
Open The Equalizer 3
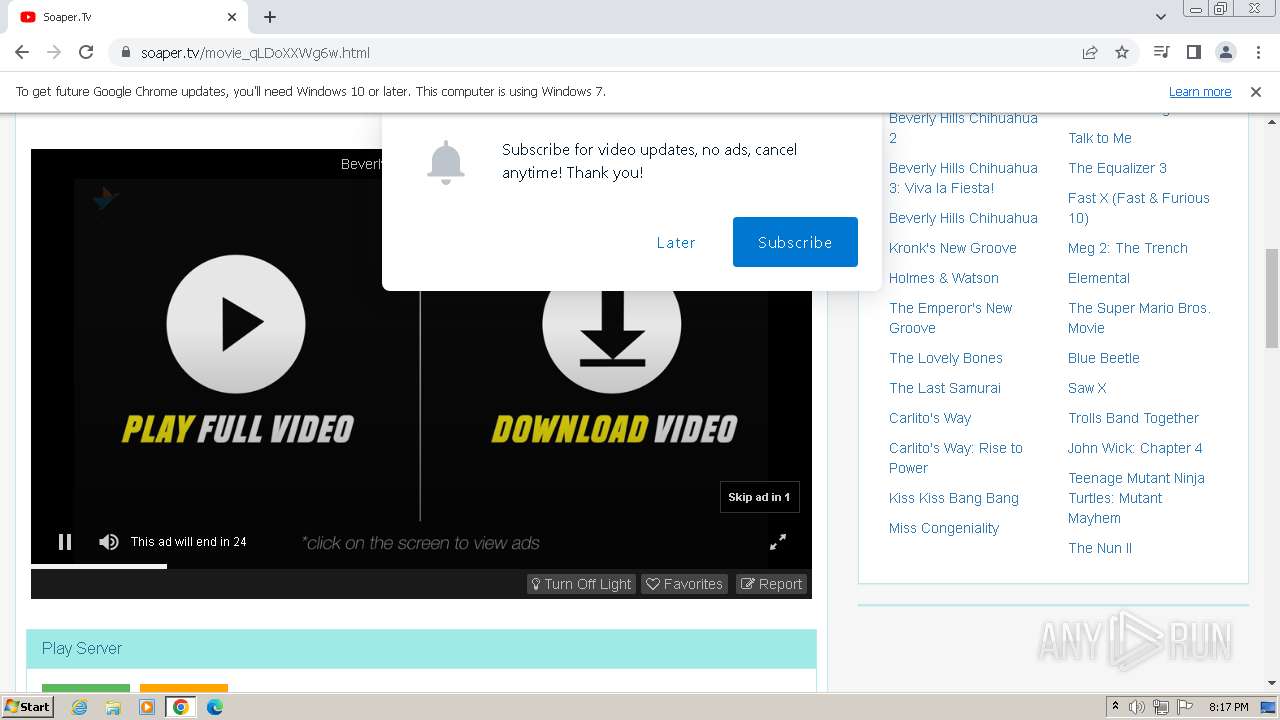click(x=1117, y=168)
